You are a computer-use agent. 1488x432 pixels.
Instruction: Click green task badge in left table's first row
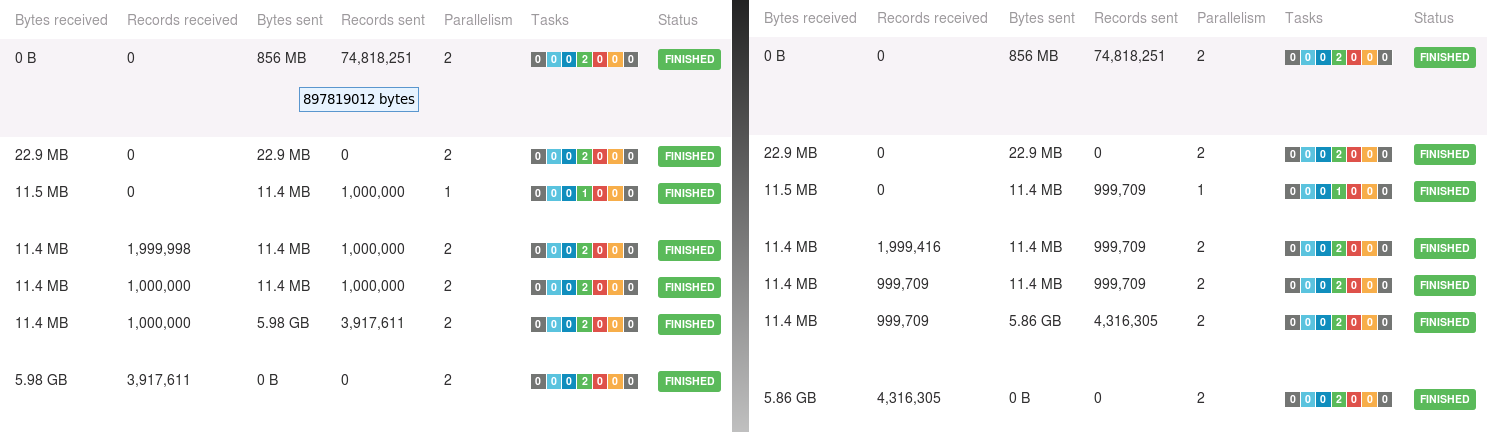point(584,60)
